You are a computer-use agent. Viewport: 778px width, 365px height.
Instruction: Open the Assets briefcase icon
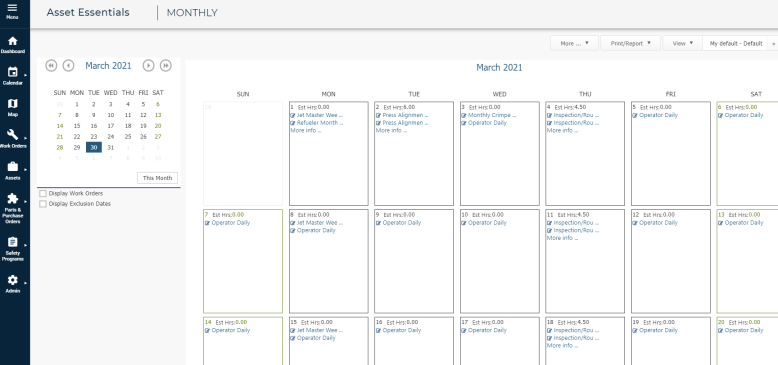[x=13, y=166]
